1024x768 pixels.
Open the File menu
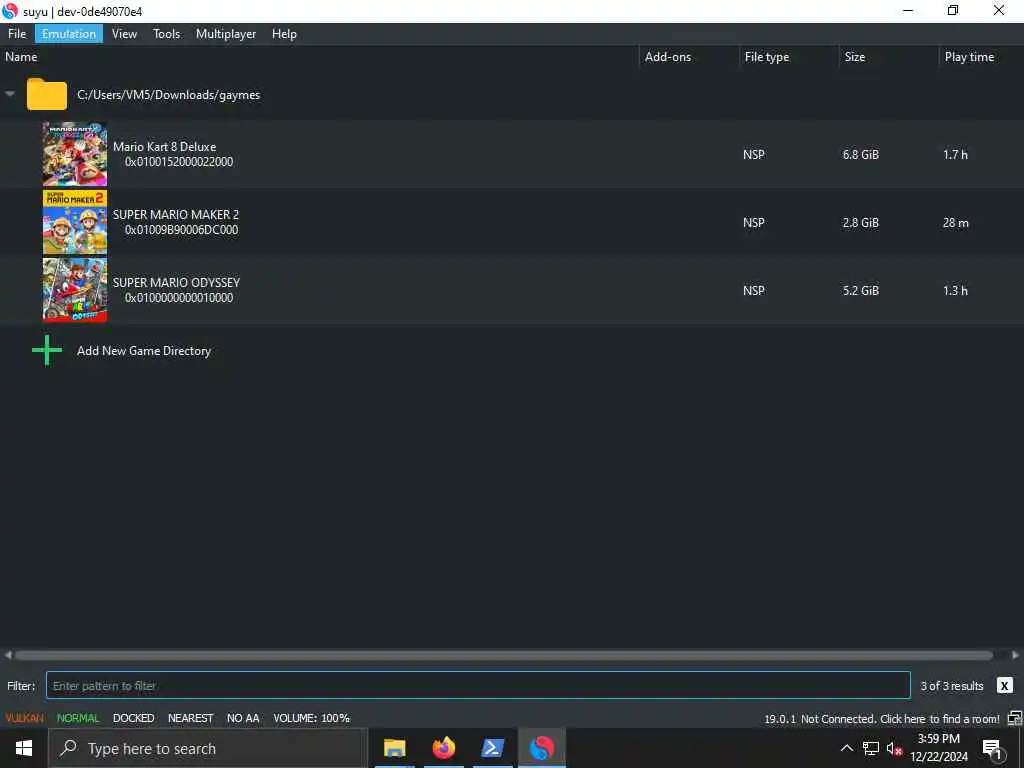pos(17,34)
